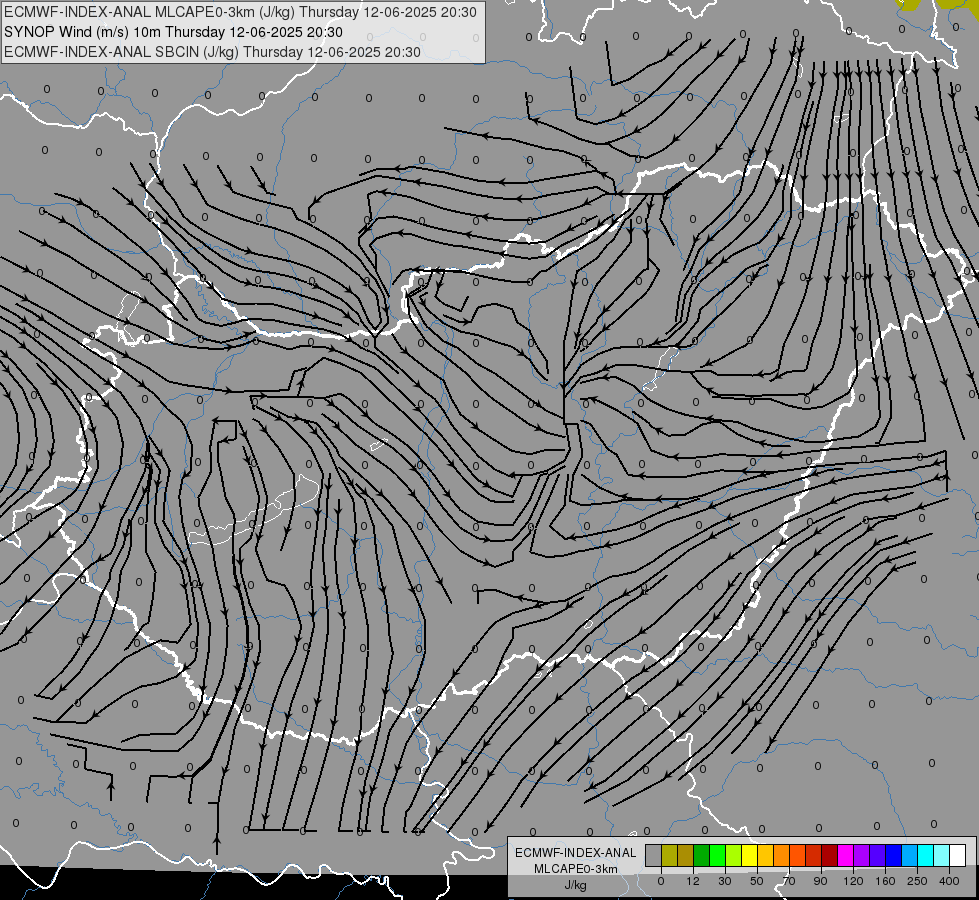Pick the dark red legend swatch
Viewport: 979px width, 900px height.
point(830,855)
